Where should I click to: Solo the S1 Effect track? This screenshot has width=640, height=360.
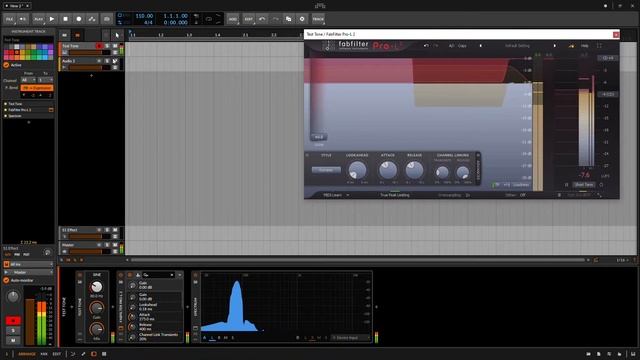(x=107, y=230)
